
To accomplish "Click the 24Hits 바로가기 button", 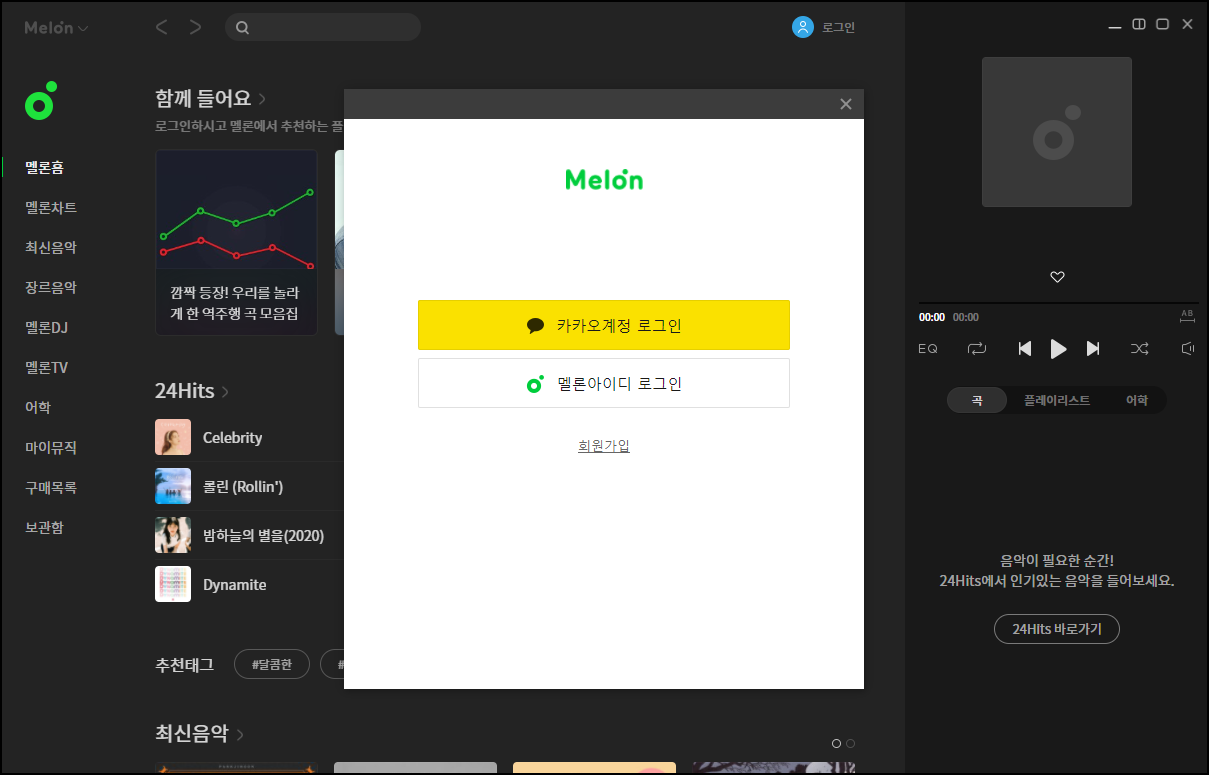I will (1057, 629).
